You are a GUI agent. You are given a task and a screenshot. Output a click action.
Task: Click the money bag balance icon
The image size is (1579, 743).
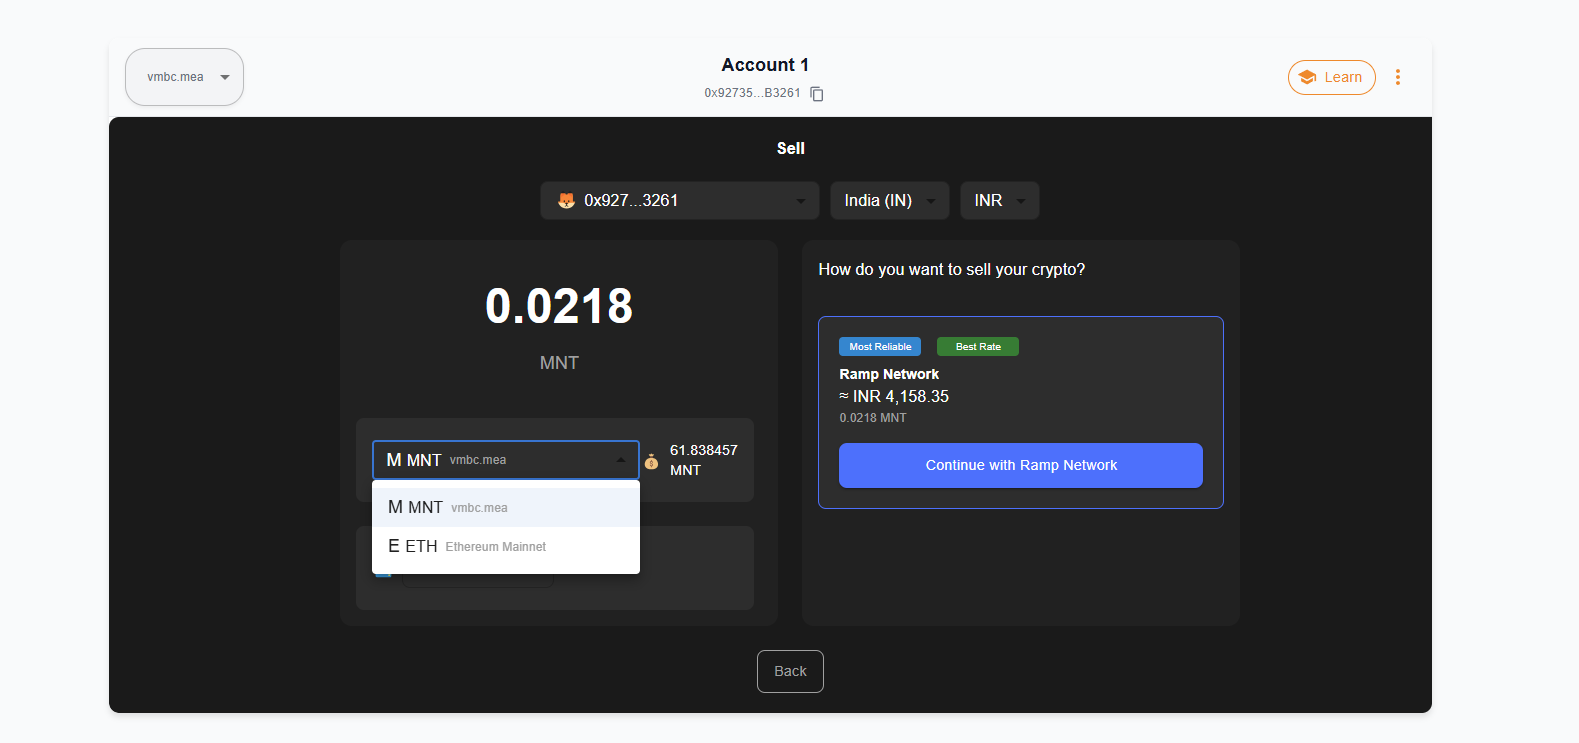tap(651, 461)
